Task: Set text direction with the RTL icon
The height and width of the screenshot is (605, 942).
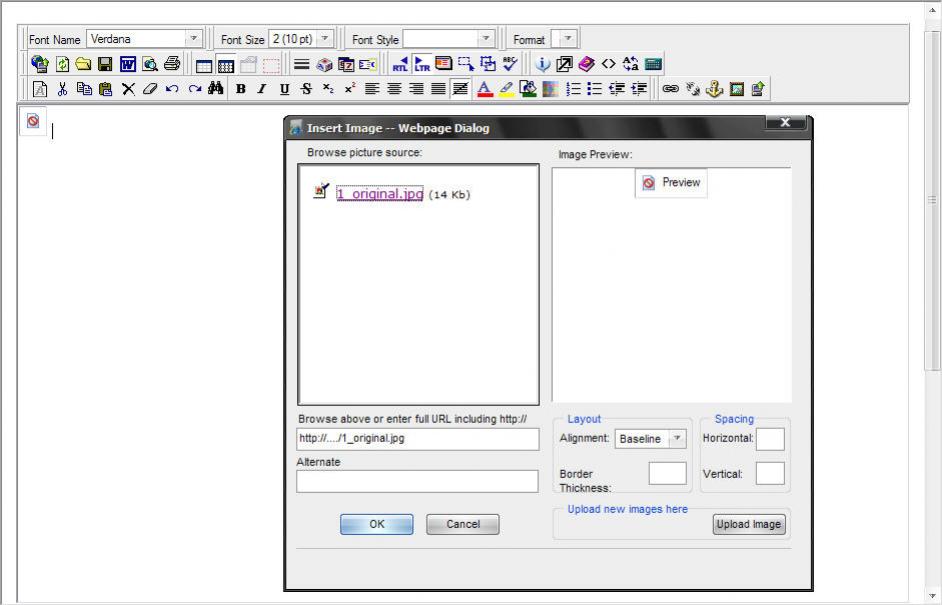Action: pyautogui.click(x=400, y=64)
